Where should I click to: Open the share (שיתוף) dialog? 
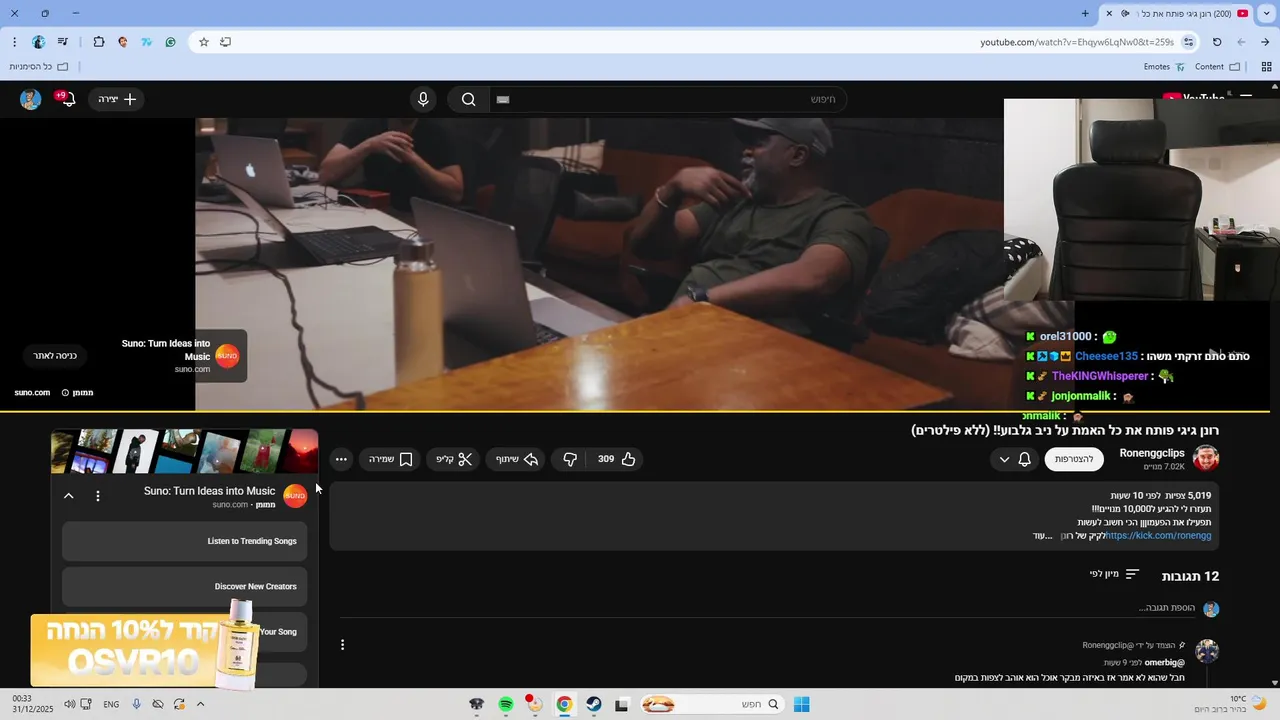pos(517,459)
